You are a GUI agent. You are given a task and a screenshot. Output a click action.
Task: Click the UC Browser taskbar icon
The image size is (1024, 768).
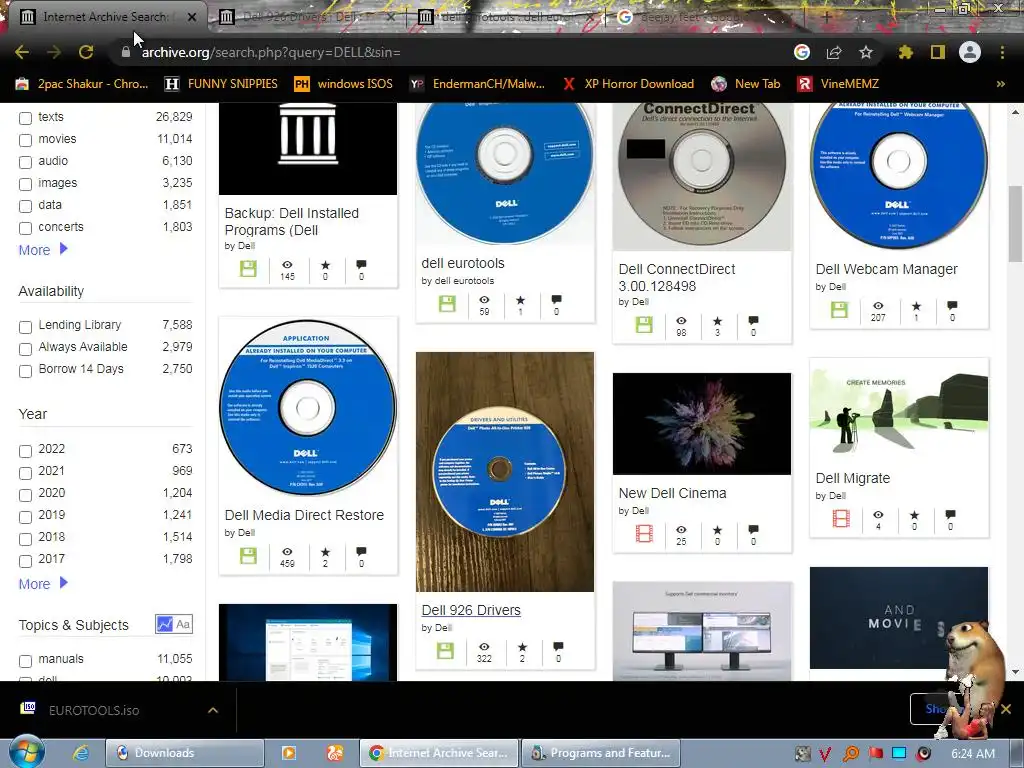tap(335, 753)
